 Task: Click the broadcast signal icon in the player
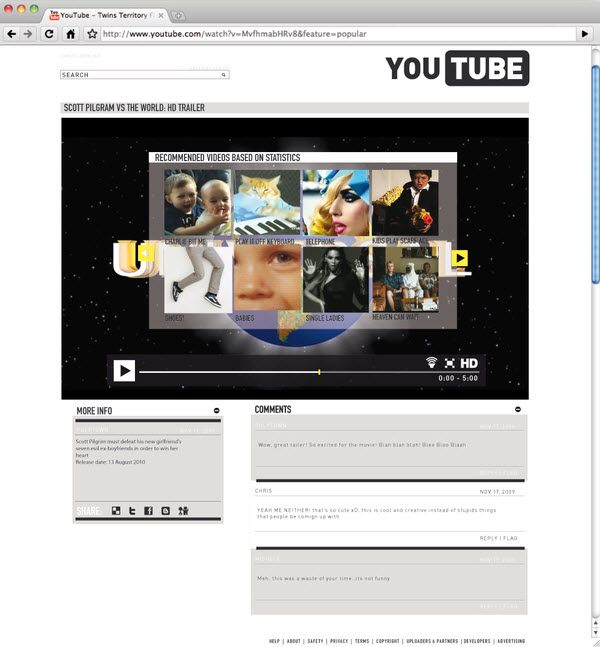pos(432,362)
